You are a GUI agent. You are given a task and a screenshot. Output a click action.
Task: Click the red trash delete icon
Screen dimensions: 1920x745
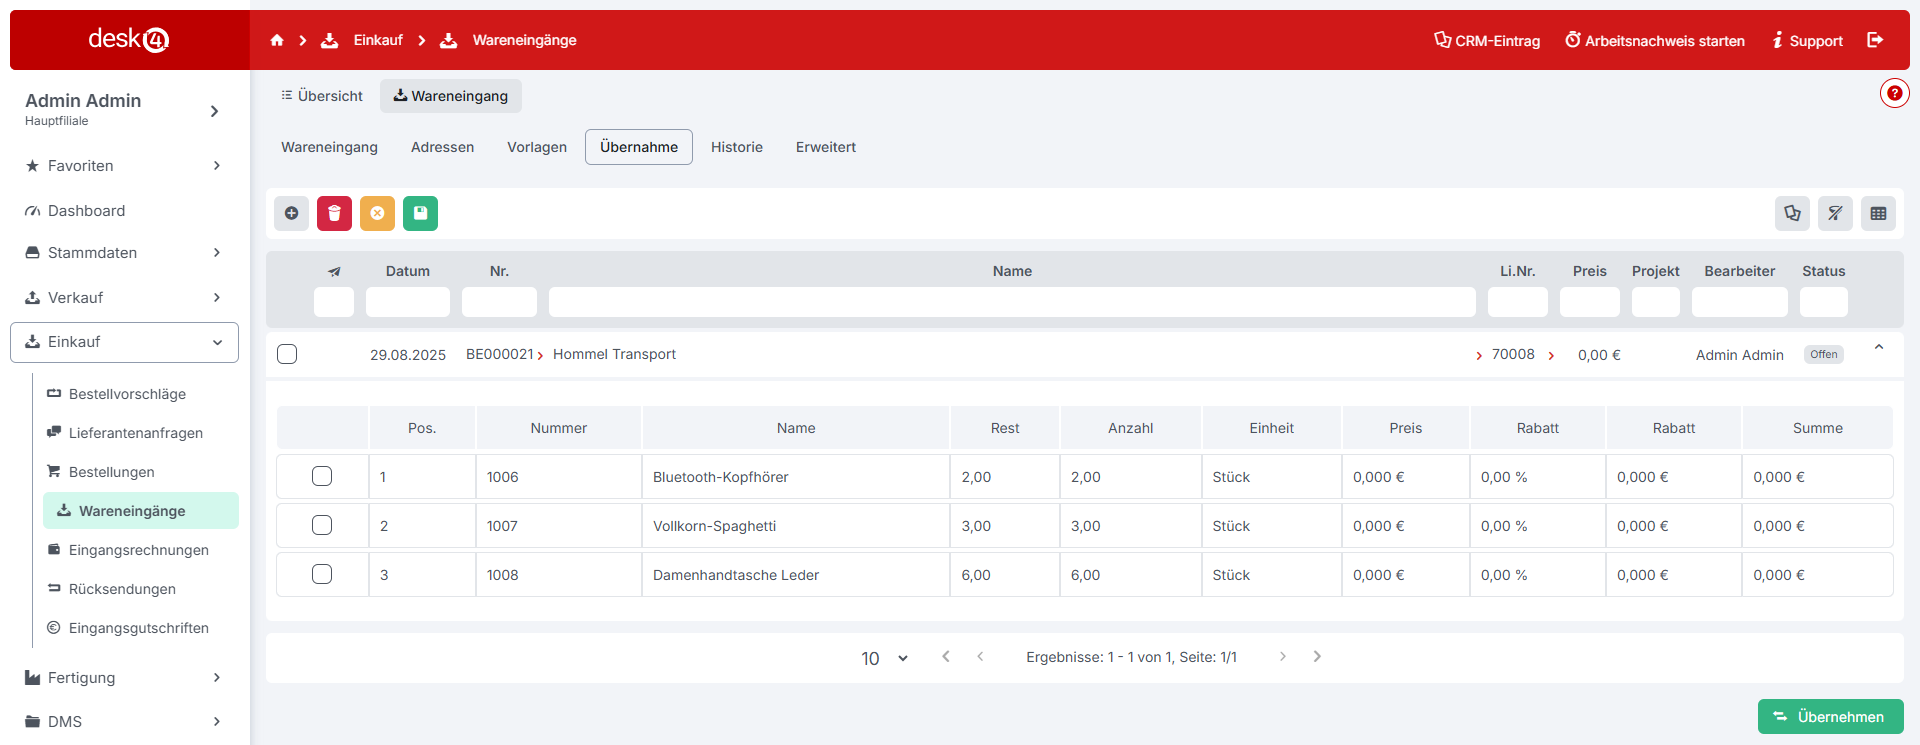pyautogui.click(x=334, y=213)
